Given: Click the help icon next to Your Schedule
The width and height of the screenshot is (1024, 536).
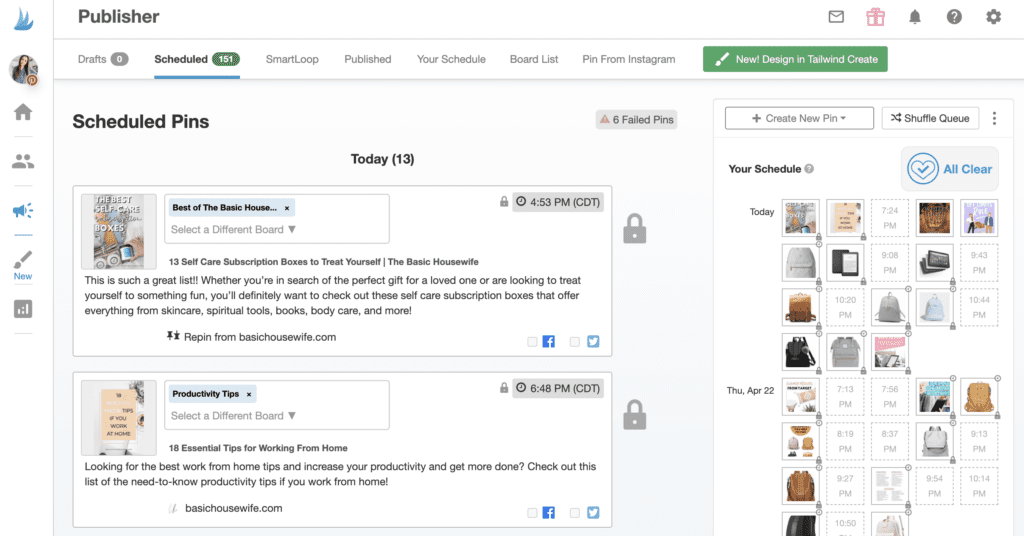Looking at the screenshot, I should [809, 169].
